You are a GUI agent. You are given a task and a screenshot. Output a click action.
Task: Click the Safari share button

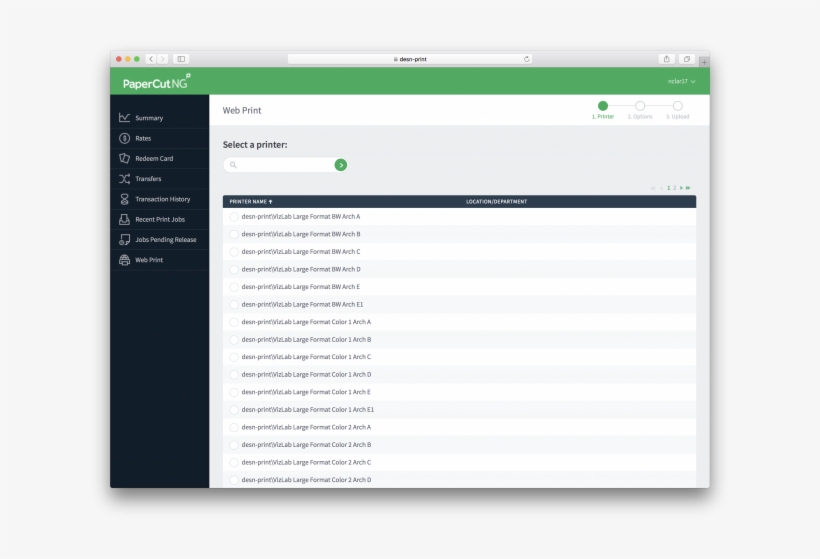666,59
